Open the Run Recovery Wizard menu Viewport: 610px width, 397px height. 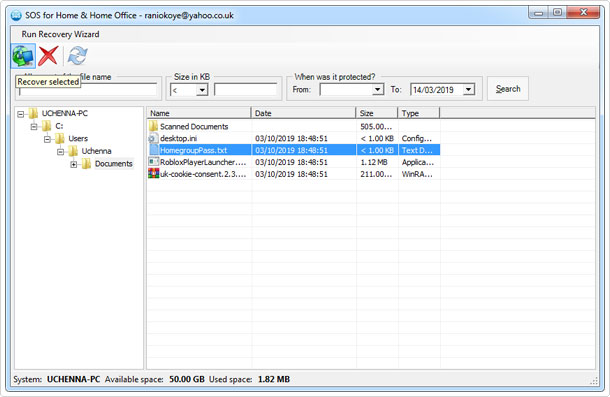[60, 34]
